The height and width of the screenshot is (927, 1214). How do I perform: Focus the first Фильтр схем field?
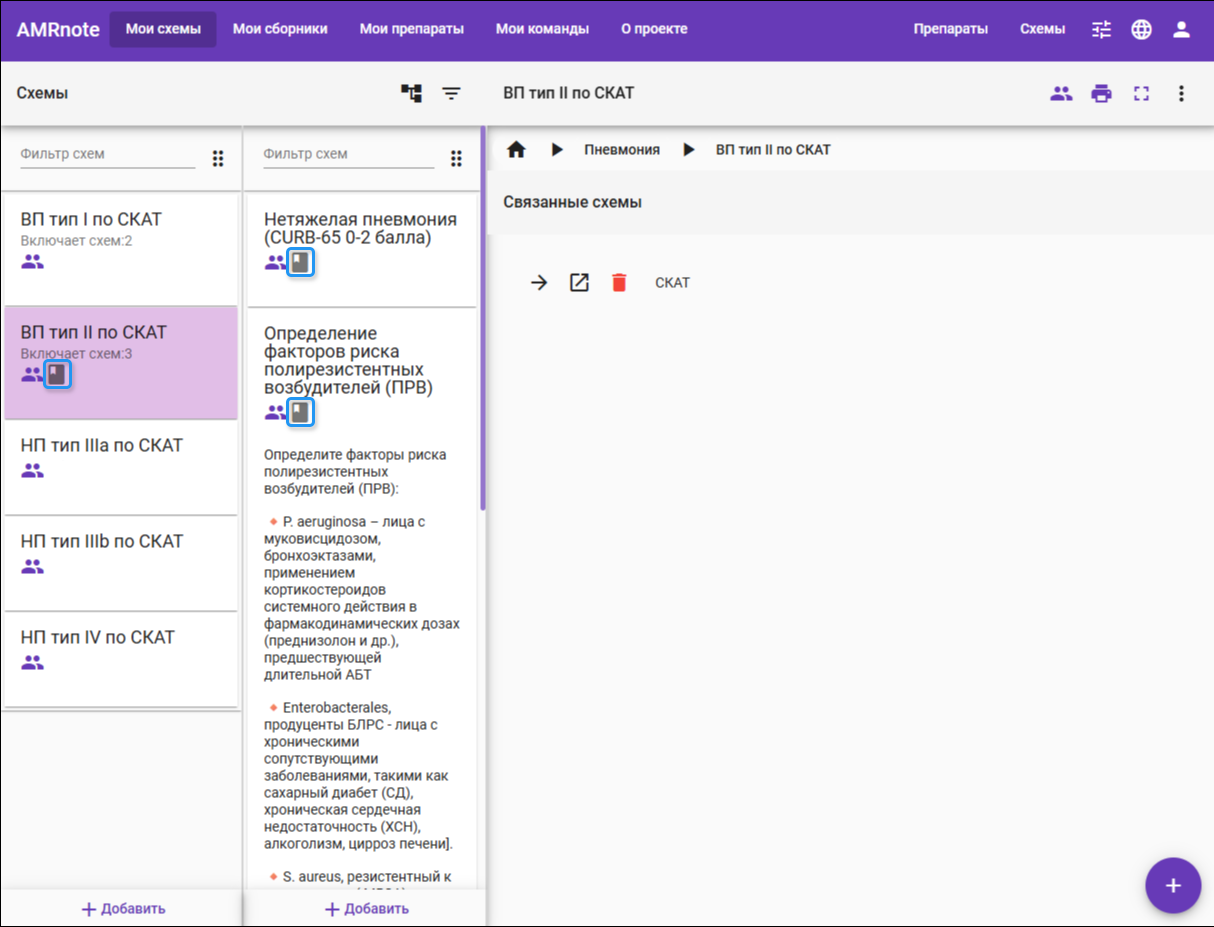tap(108, 155)
